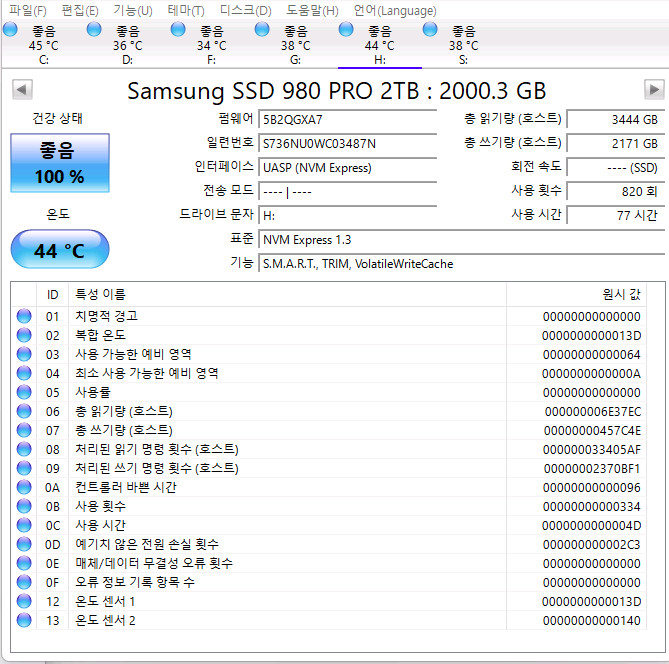Click status orb for attribute 03 사용 가능한 예비 영역
Screen dimensions: 669x664
pos(24,354)
